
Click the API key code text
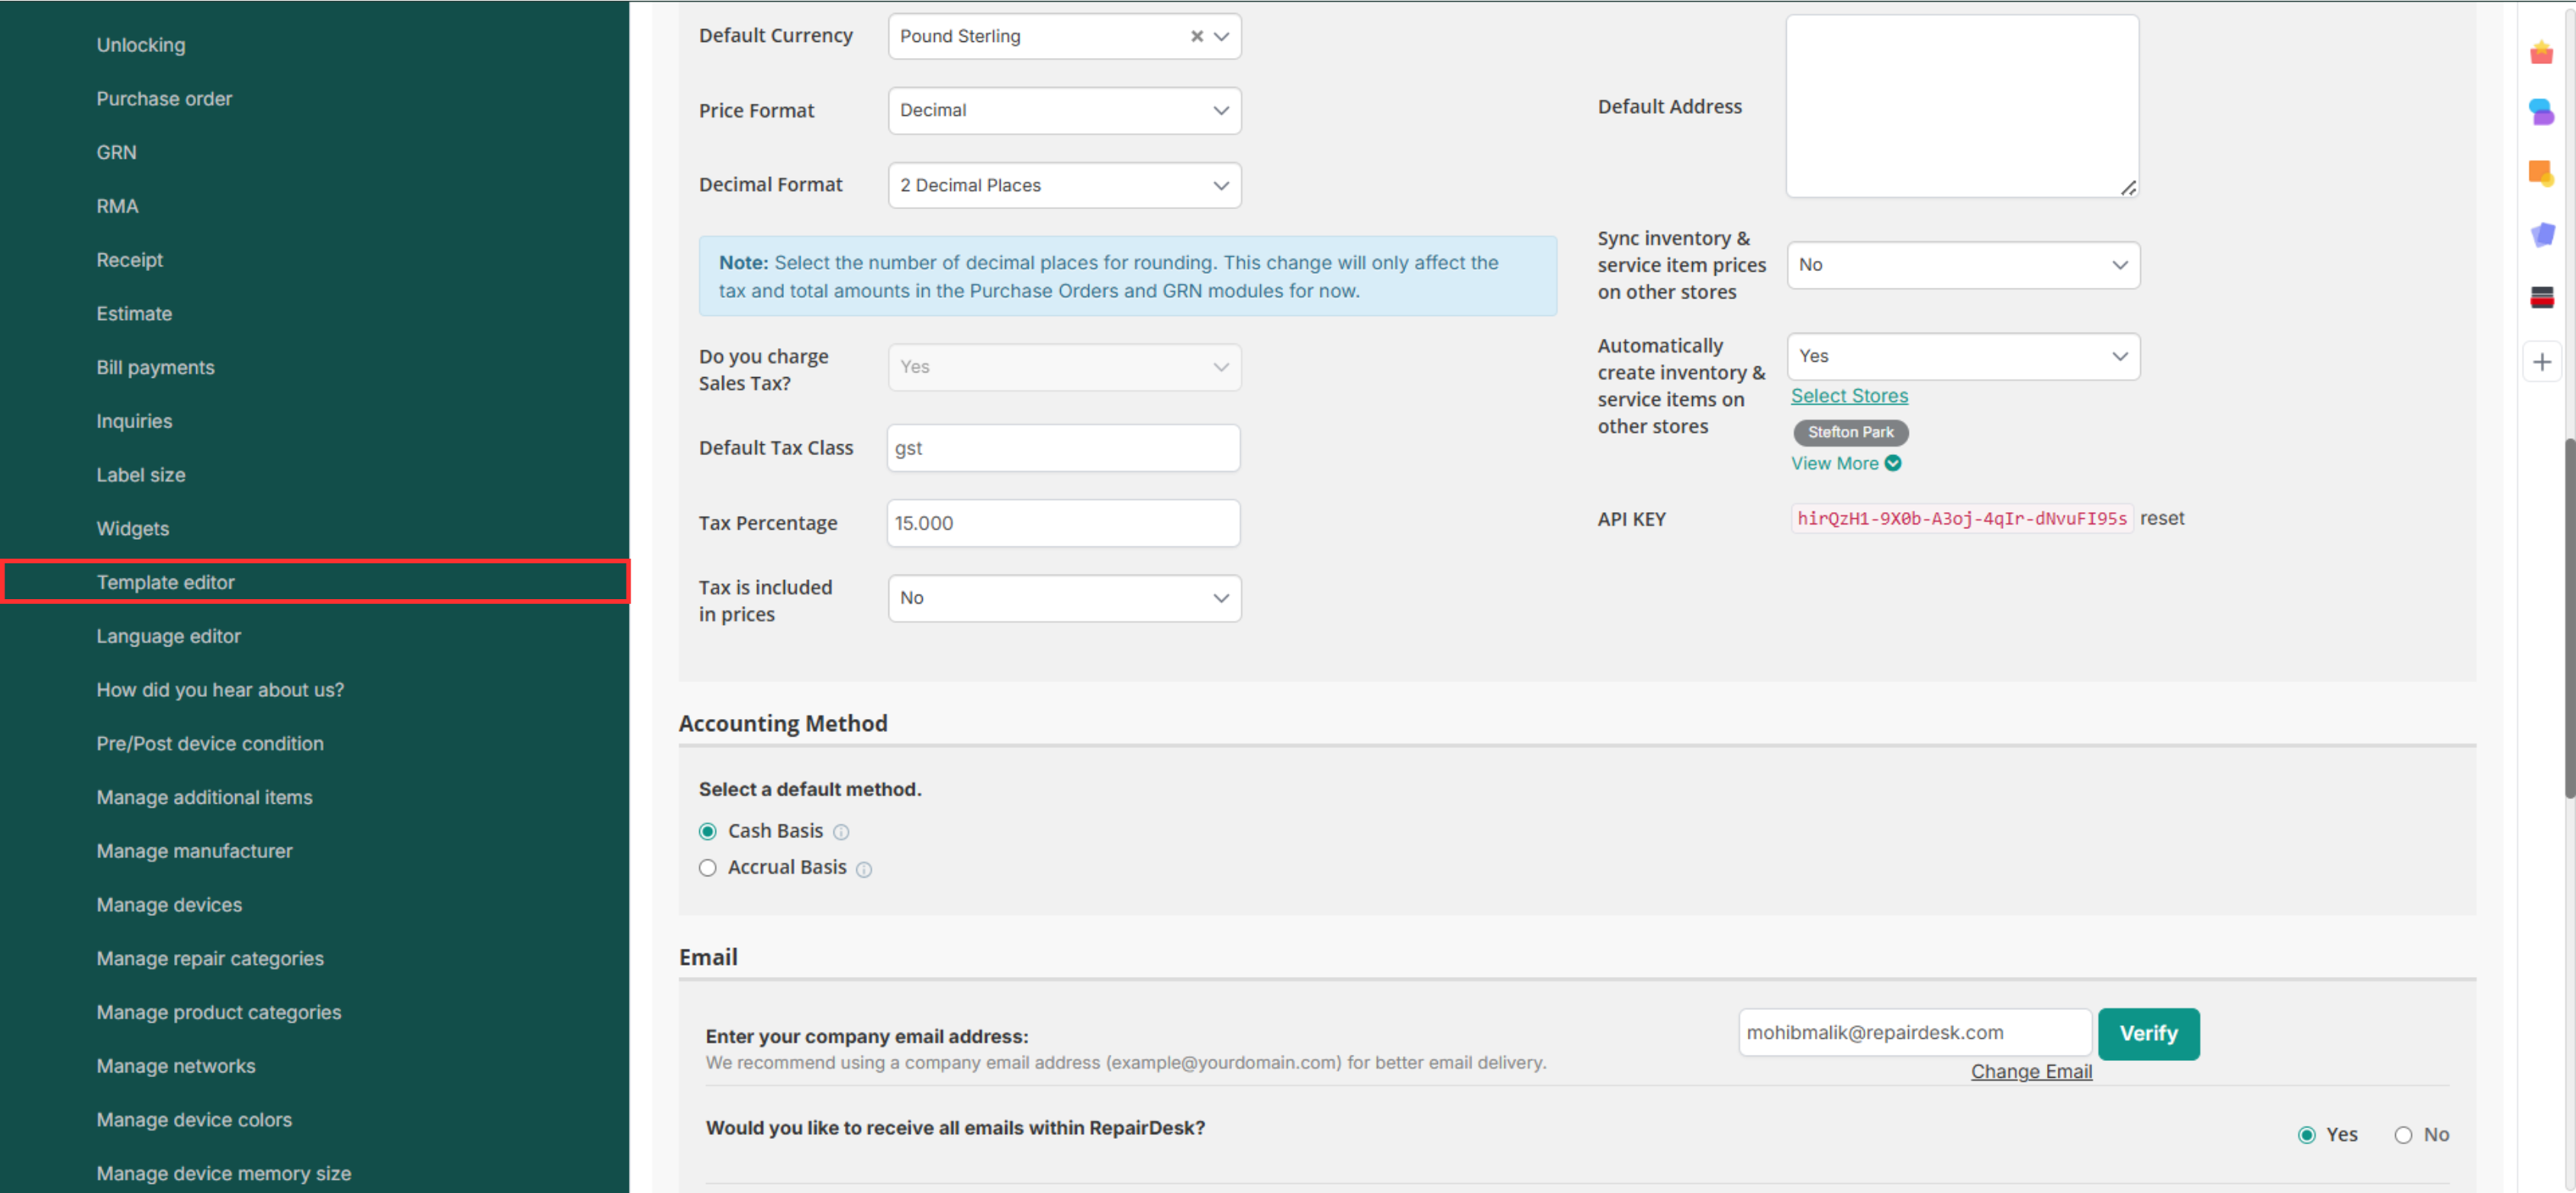click(x=1961, y=518)
